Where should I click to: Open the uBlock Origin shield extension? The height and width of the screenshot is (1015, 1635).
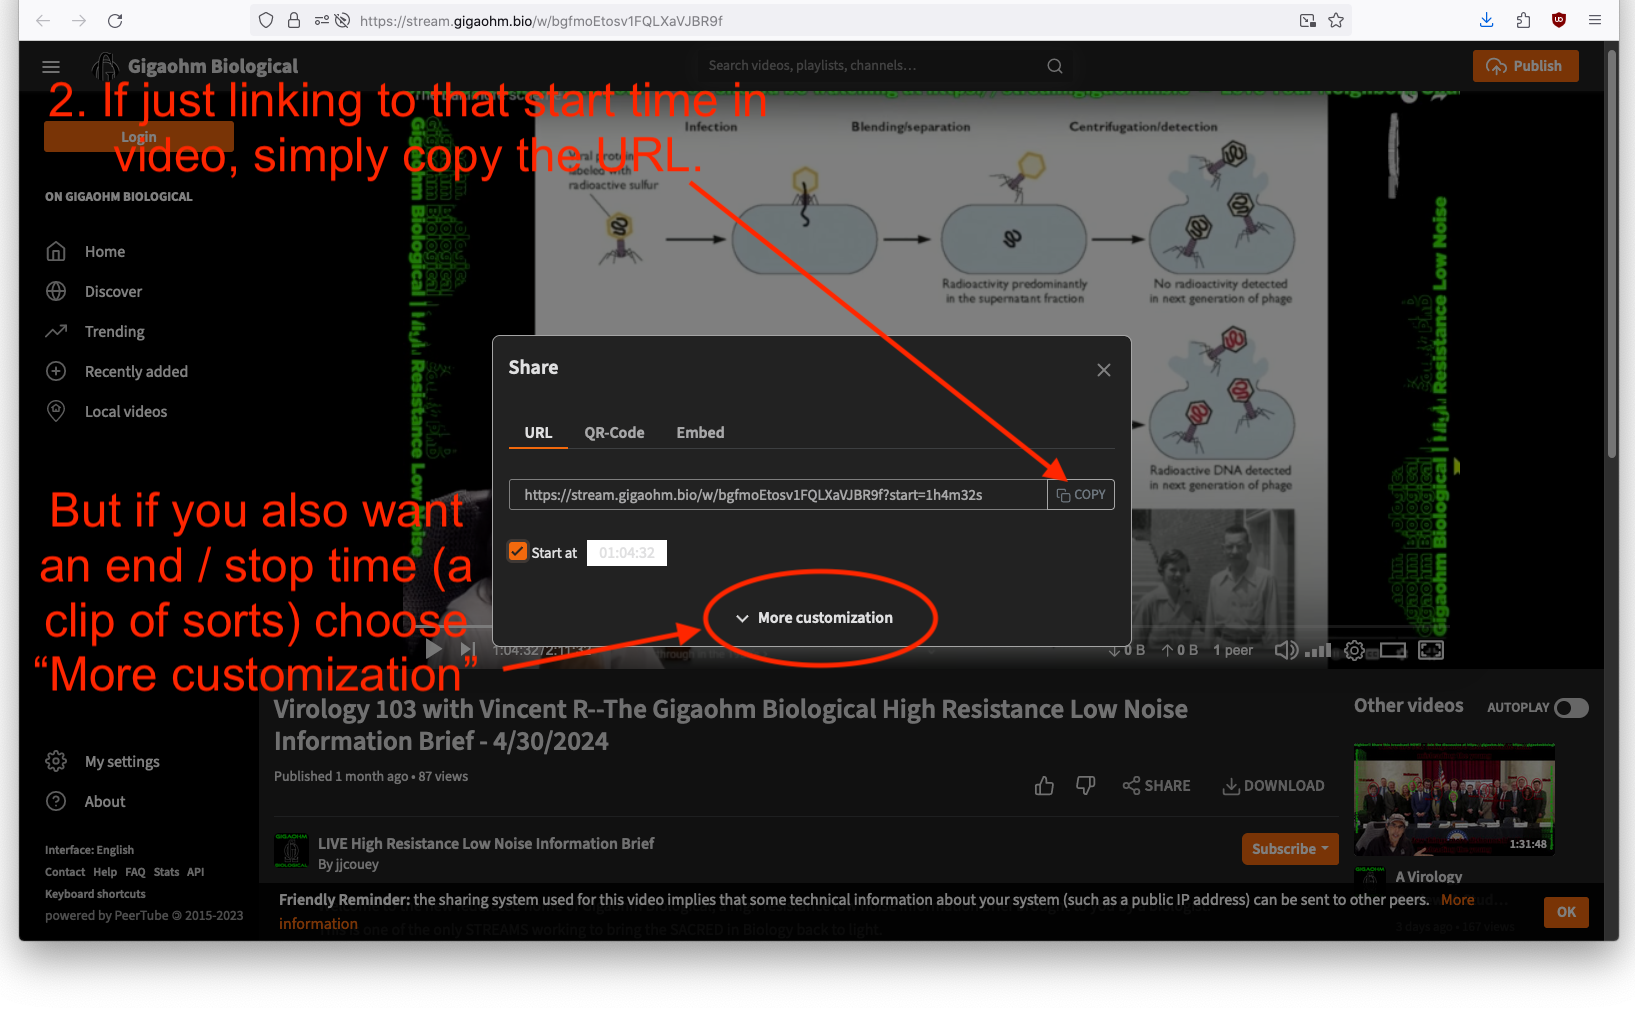point(1559,20)
